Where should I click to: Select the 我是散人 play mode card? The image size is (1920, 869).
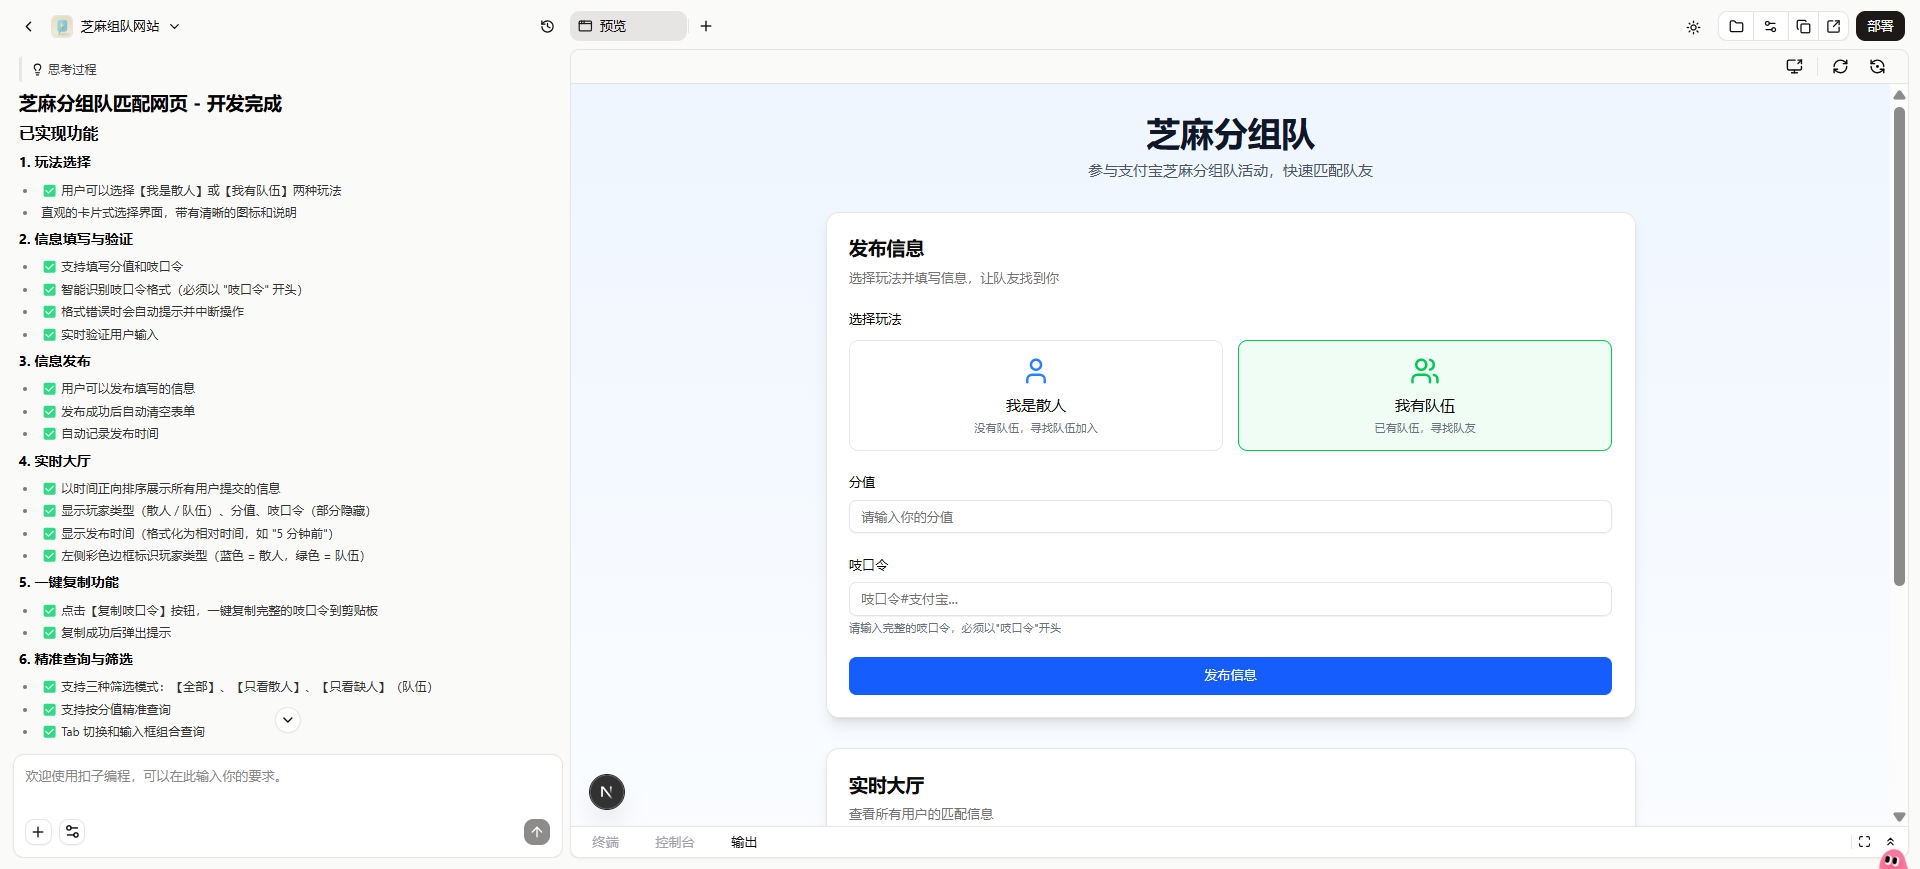click(x=1035, y=395)
